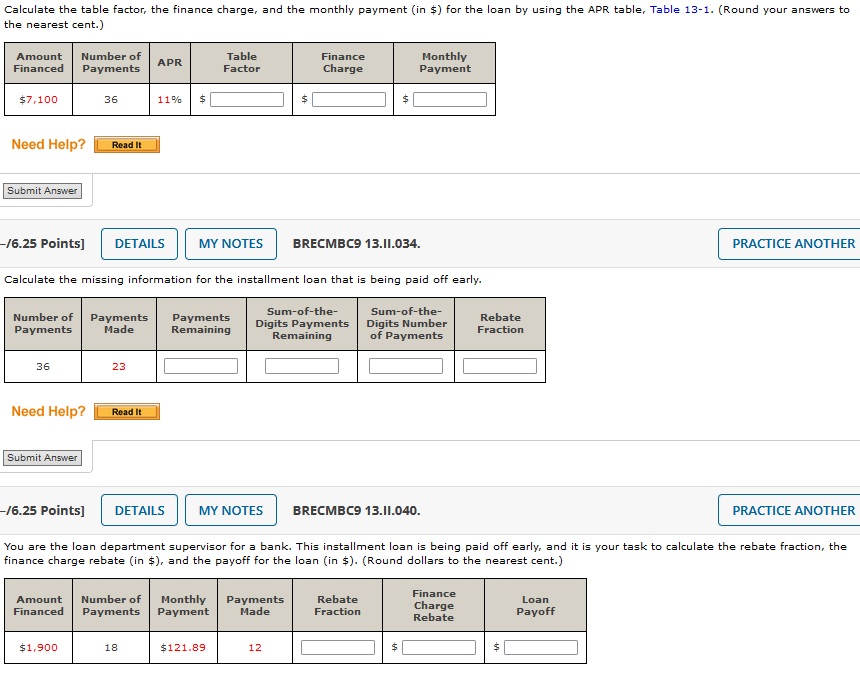Image resolution: width=860 pixels, height=680 pixels.
Task: Click the Rebate Fraction box for the 36-payment loan
Action: pyautogui.click(x=499, y=365)
